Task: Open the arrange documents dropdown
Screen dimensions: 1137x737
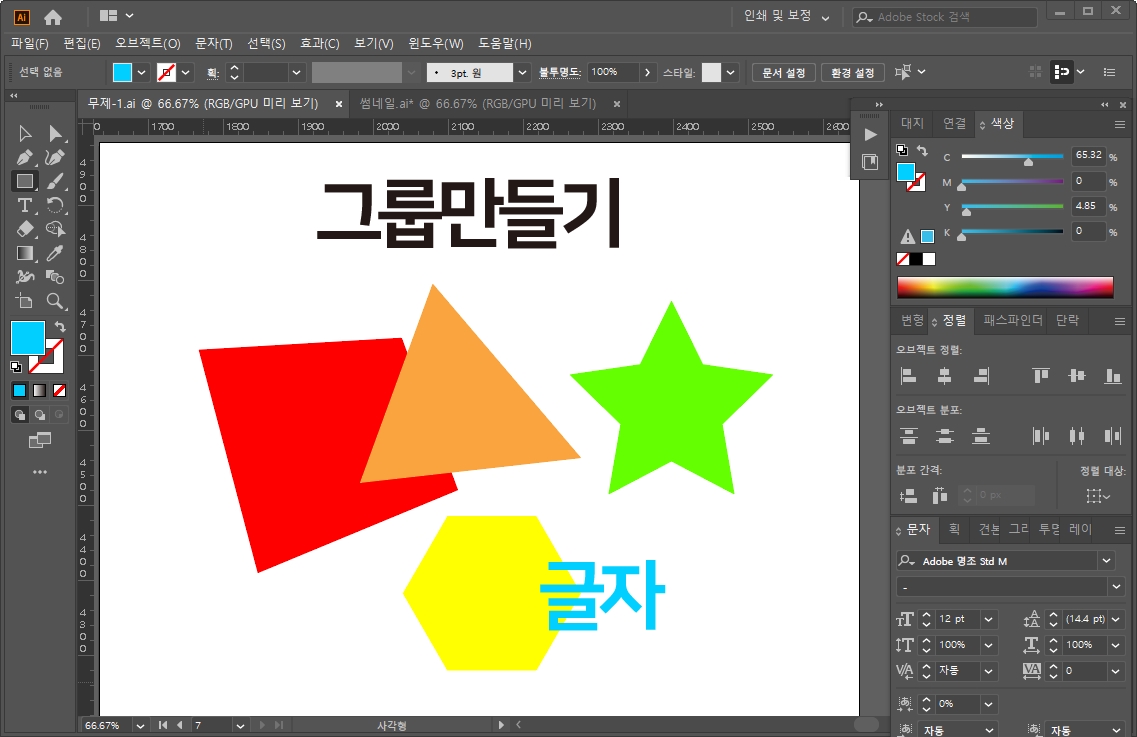Action: pos(116,15)
